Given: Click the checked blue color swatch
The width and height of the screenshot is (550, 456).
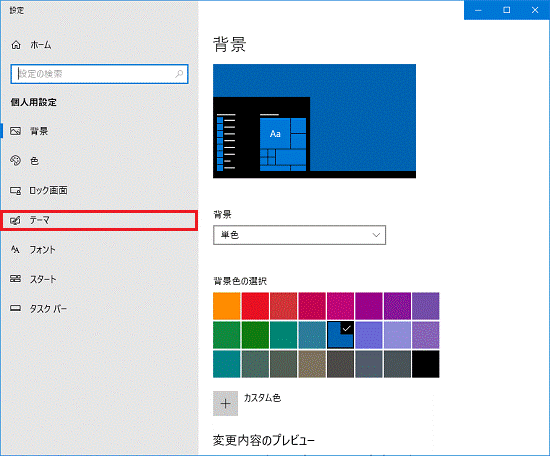Looking at the screenshot, I should tap(340, 335).
